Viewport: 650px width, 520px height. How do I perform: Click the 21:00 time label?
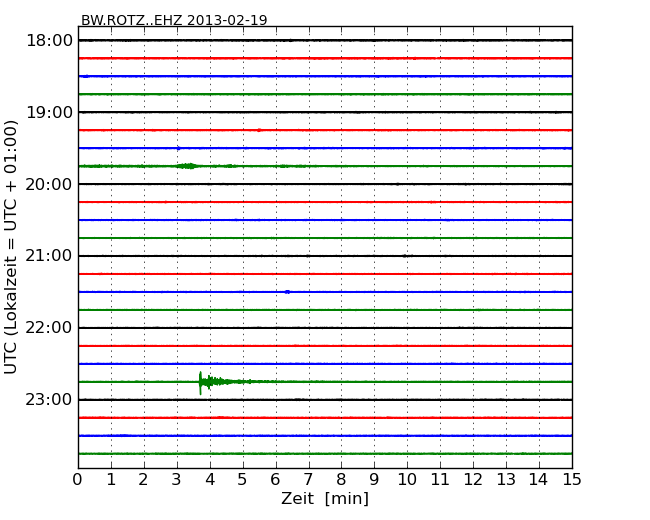tap(49, 256)
